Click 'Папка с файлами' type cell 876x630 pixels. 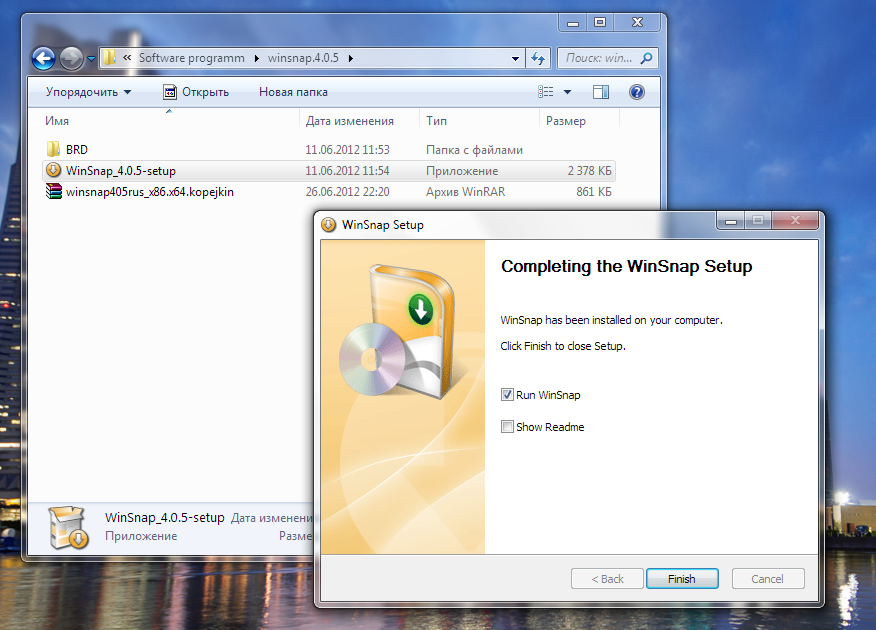coord(474,150)
